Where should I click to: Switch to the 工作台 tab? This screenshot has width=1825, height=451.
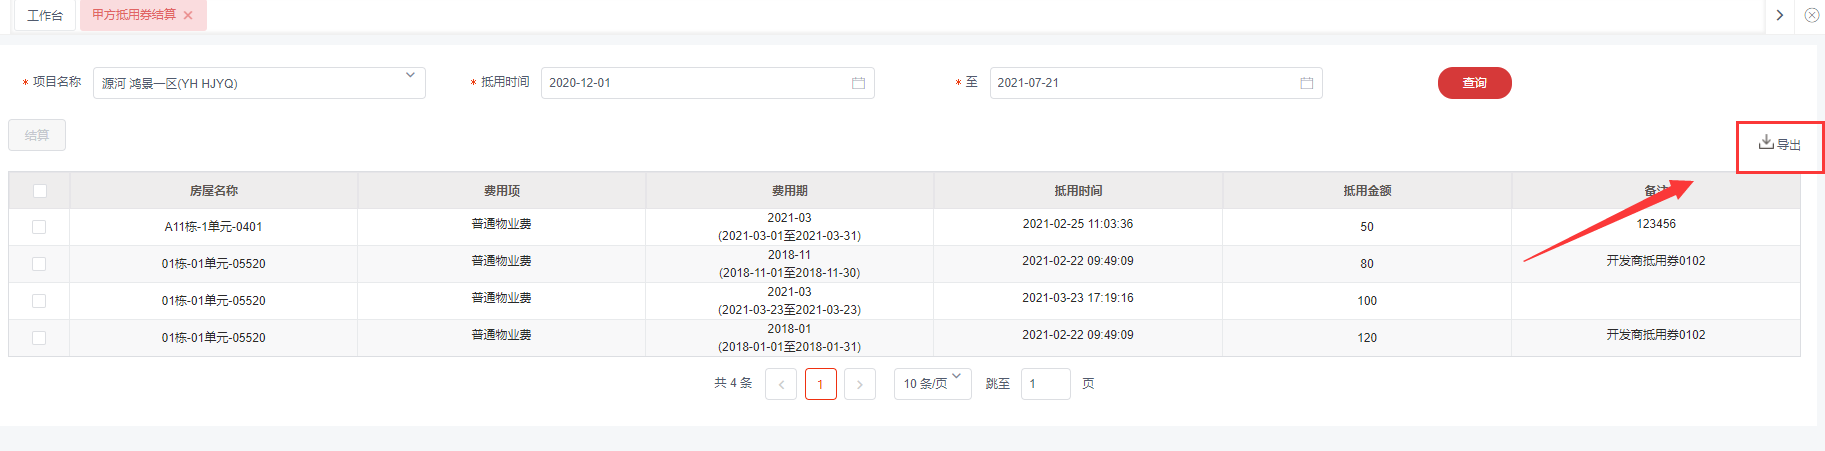coord(45,16)
